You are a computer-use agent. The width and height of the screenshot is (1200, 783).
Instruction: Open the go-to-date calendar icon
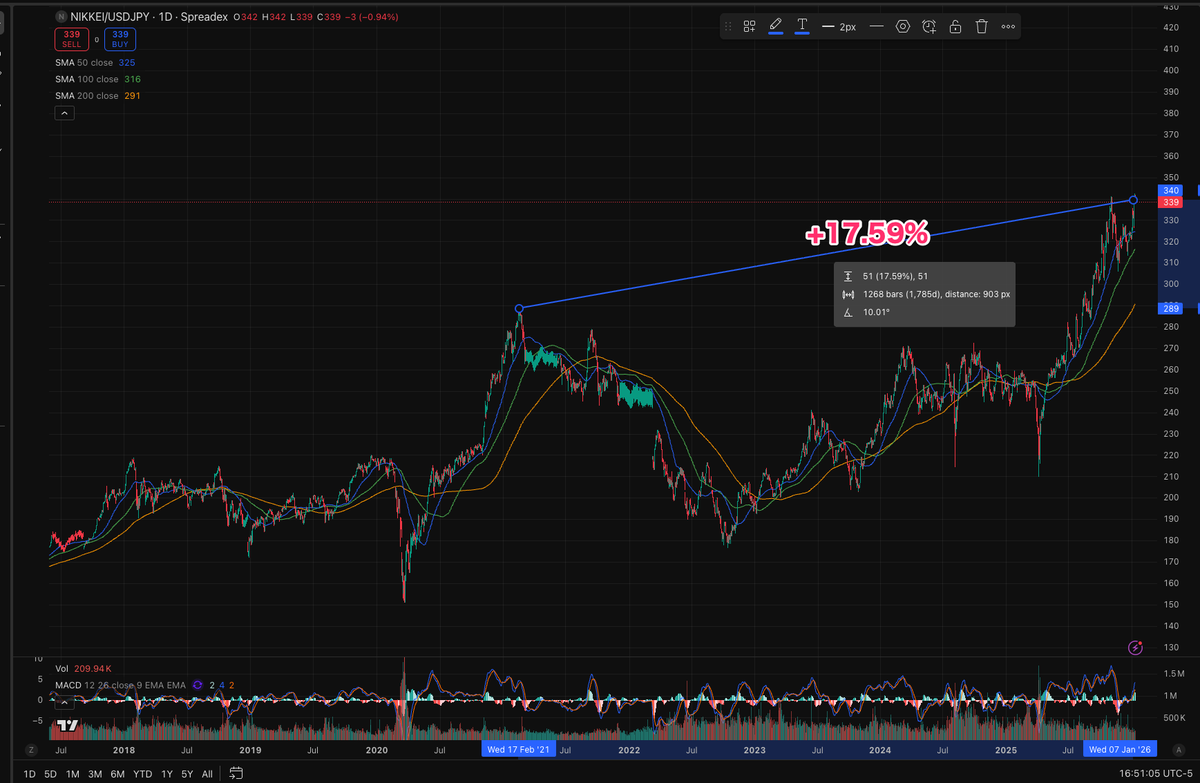(236, 773)
